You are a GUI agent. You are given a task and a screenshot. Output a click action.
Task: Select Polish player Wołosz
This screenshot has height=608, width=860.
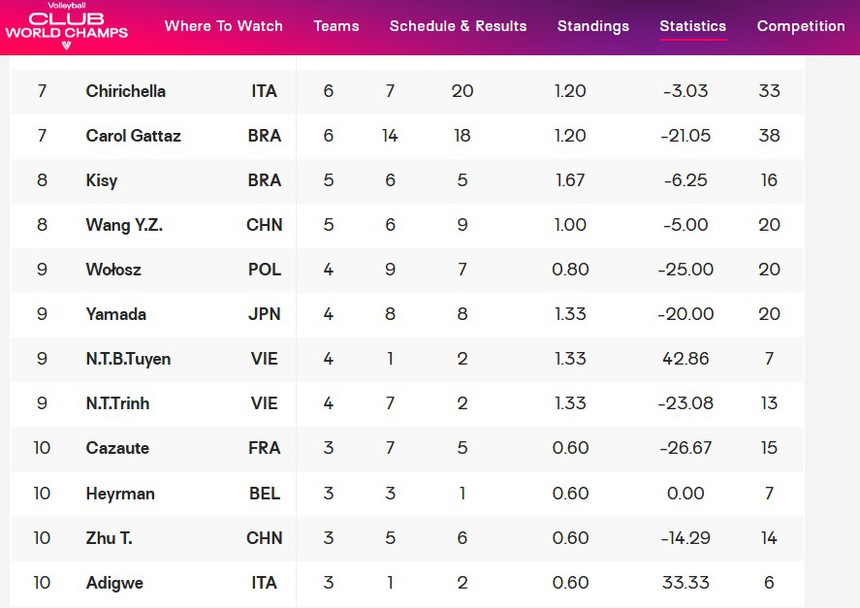116,270
